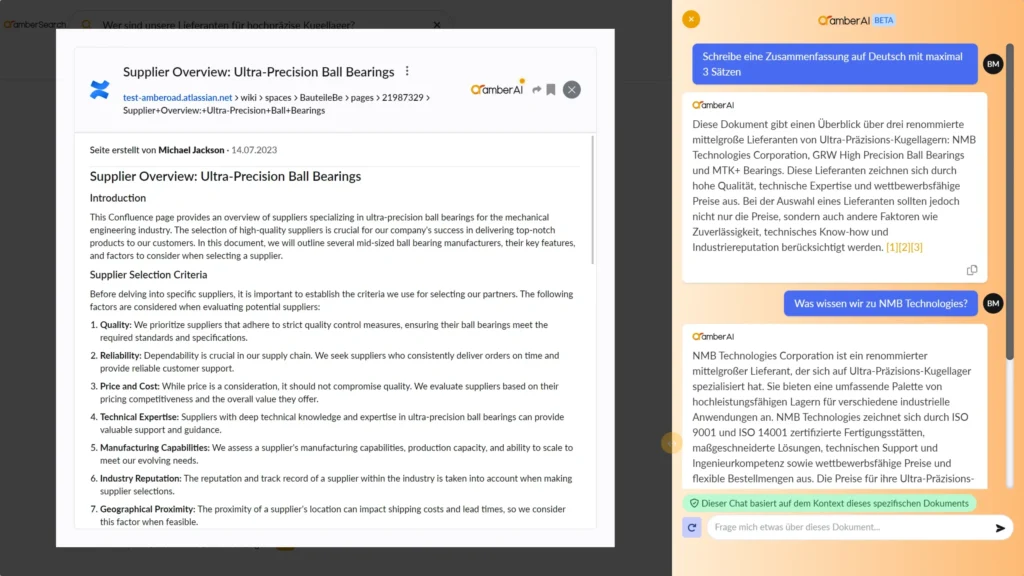This screenshot has height=576, width=1024.
Task: Click the BM user avatar by first message
Action: coord(993,64)
